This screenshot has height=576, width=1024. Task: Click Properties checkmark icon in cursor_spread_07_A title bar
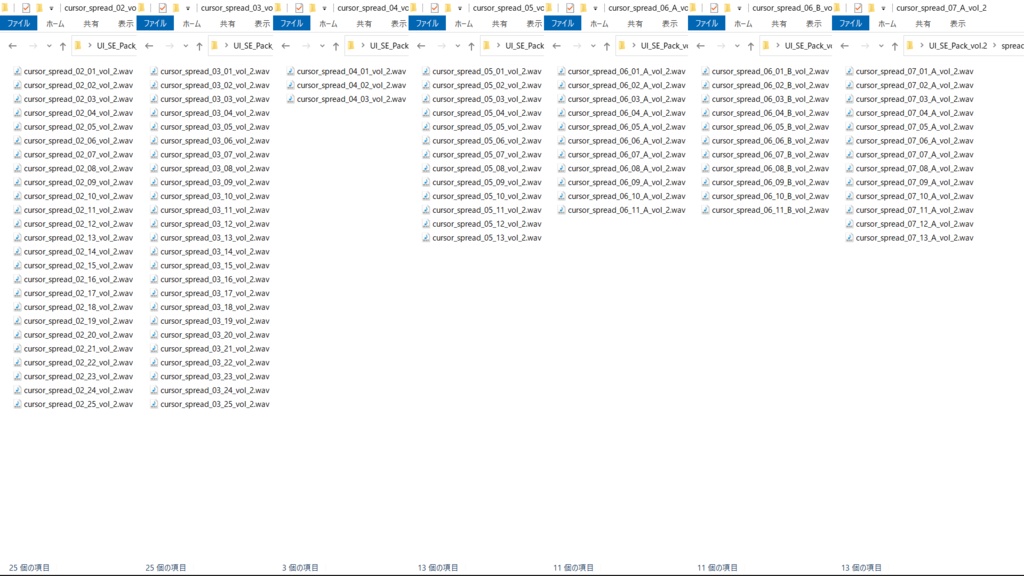[858, 8]
